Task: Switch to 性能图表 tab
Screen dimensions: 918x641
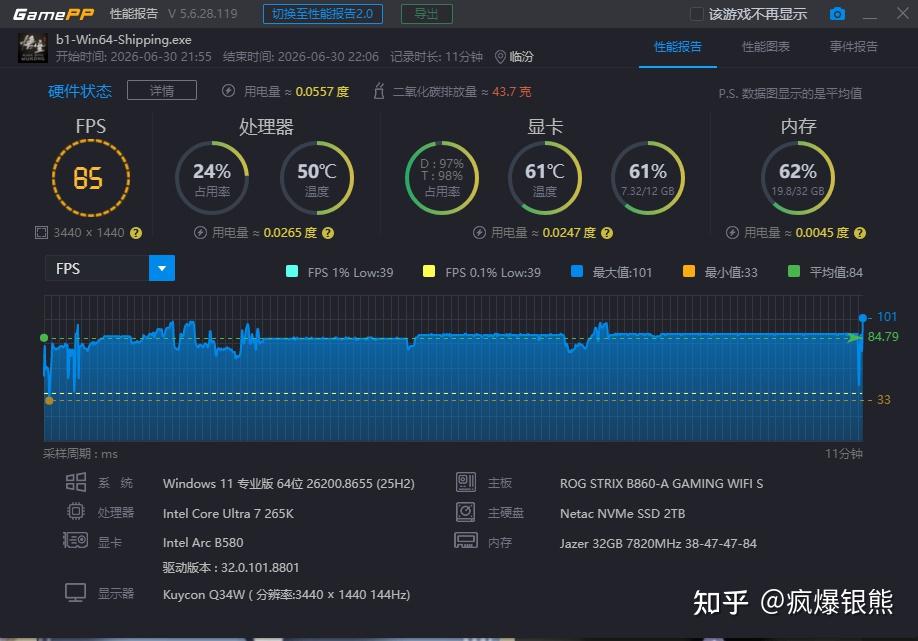Action: coord(765,47)
